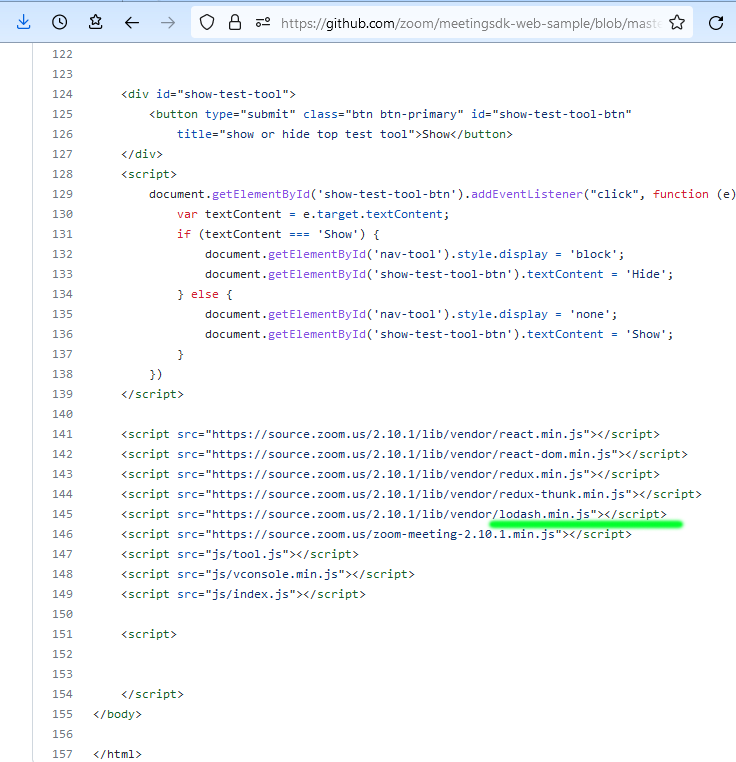Go forward with the right arrow
Screen dimensions: 736x762
(168, 22)
